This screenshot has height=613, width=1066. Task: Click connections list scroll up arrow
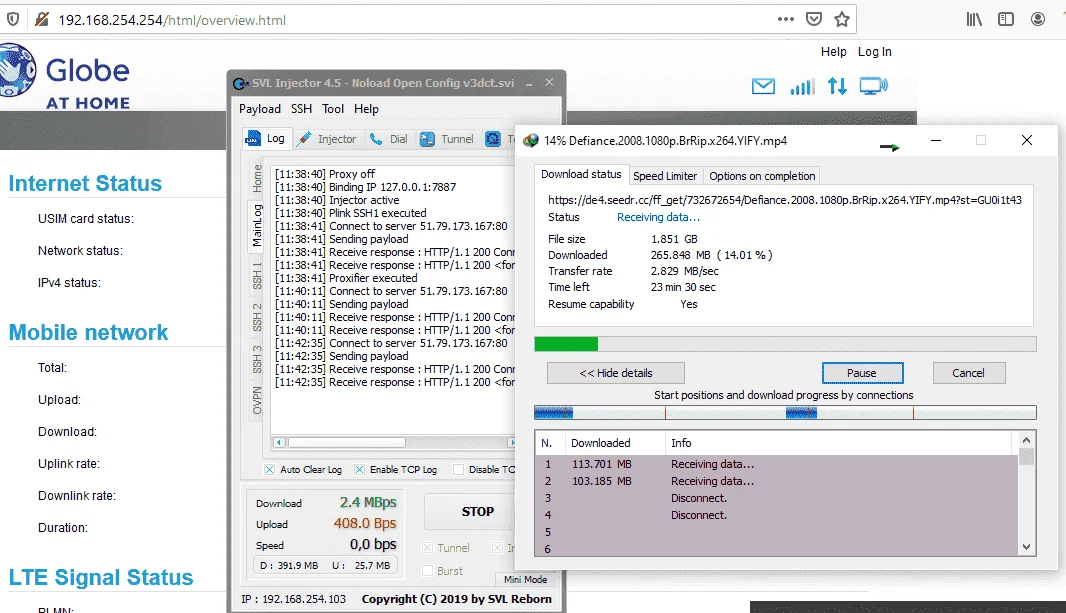pyautogui.click(x=1027, y=440)
